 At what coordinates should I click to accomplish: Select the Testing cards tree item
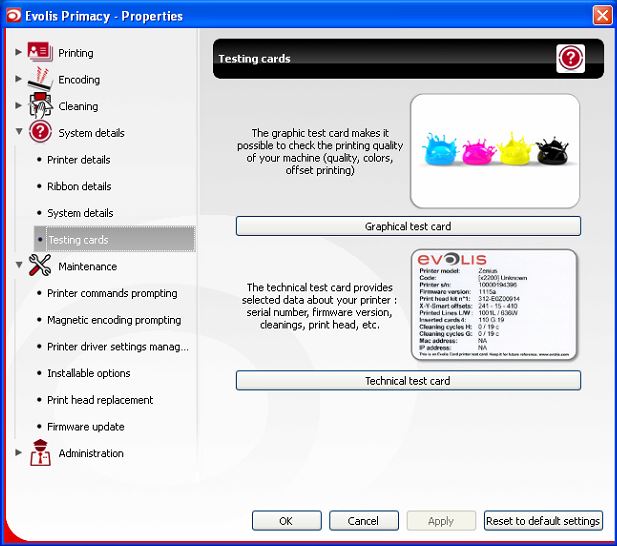click(115, 239)
